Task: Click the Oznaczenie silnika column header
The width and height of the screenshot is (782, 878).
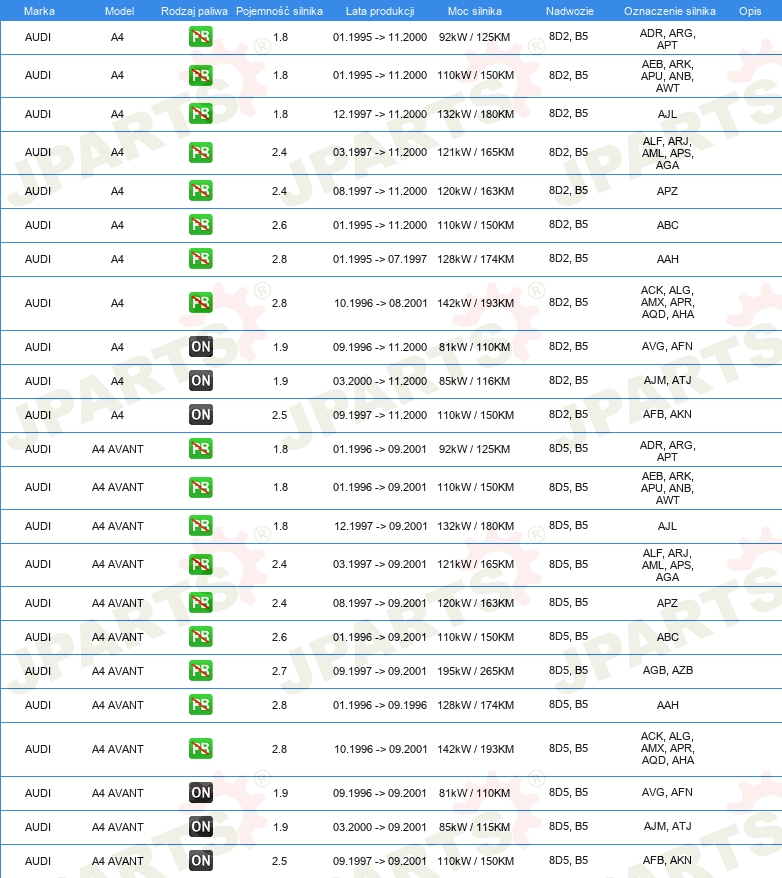Action: point(669,11)
